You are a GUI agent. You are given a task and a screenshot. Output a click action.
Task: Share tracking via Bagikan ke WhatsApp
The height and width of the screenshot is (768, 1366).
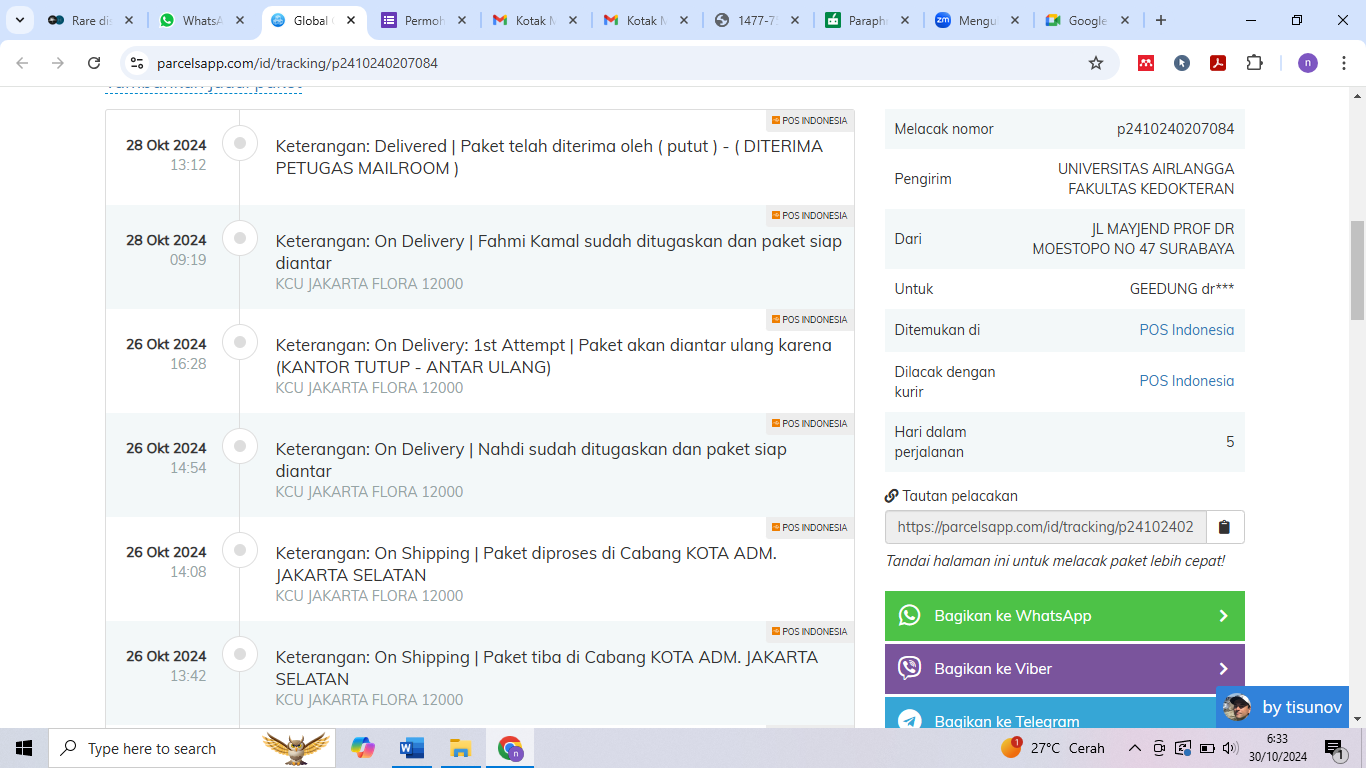[x=1064, y=616]
